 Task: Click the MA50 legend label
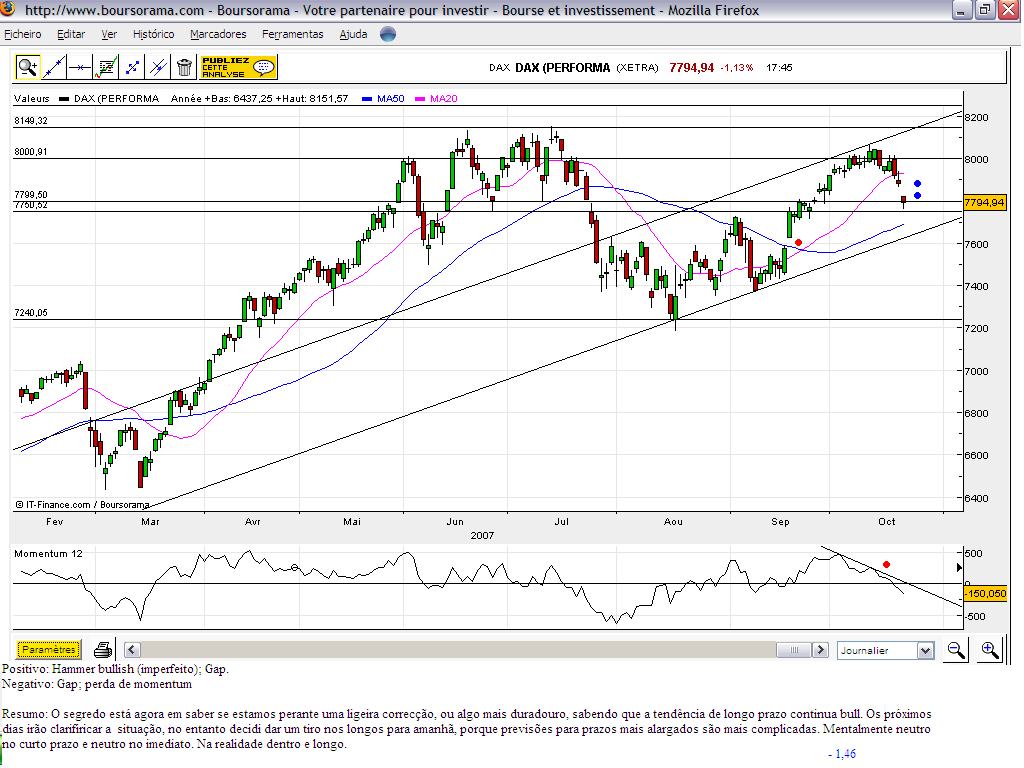click(x=391, y=99)
